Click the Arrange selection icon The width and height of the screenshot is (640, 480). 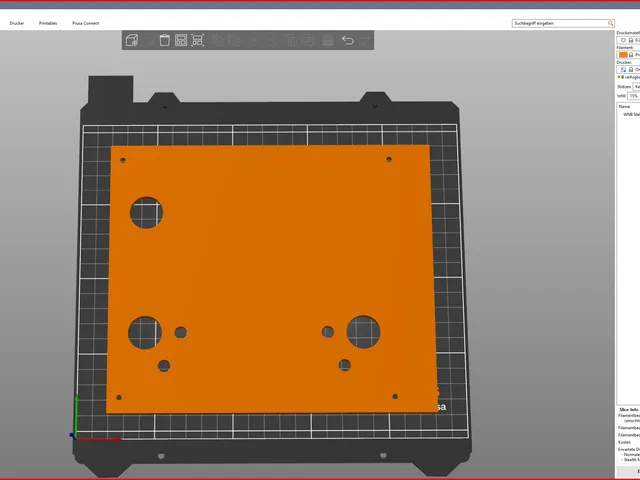click(198, 40)
